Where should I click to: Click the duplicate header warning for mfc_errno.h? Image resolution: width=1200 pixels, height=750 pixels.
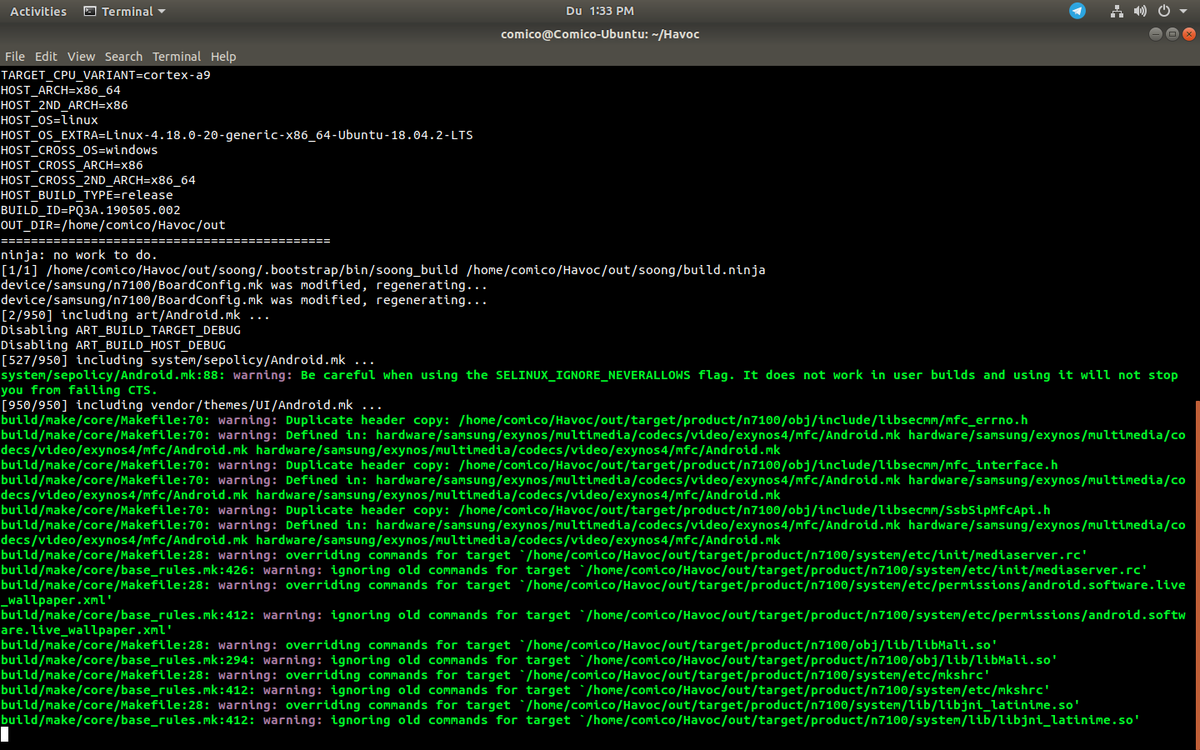[515, 420]
